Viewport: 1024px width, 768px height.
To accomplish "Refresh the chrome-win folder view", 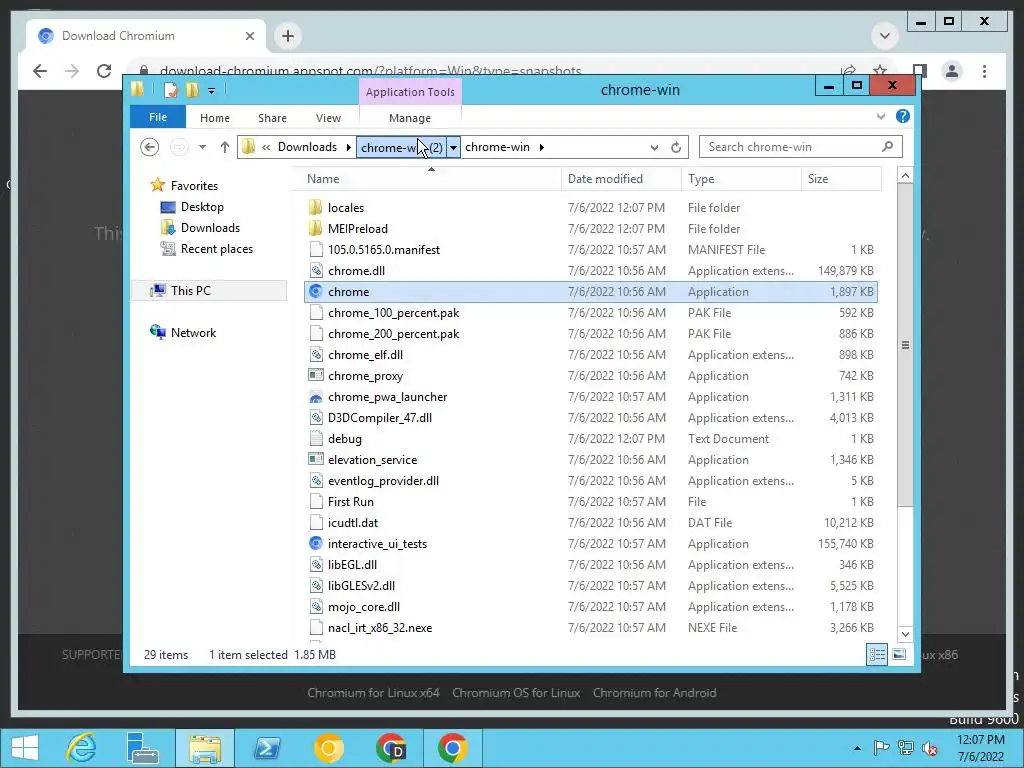I will click(676, 148).
